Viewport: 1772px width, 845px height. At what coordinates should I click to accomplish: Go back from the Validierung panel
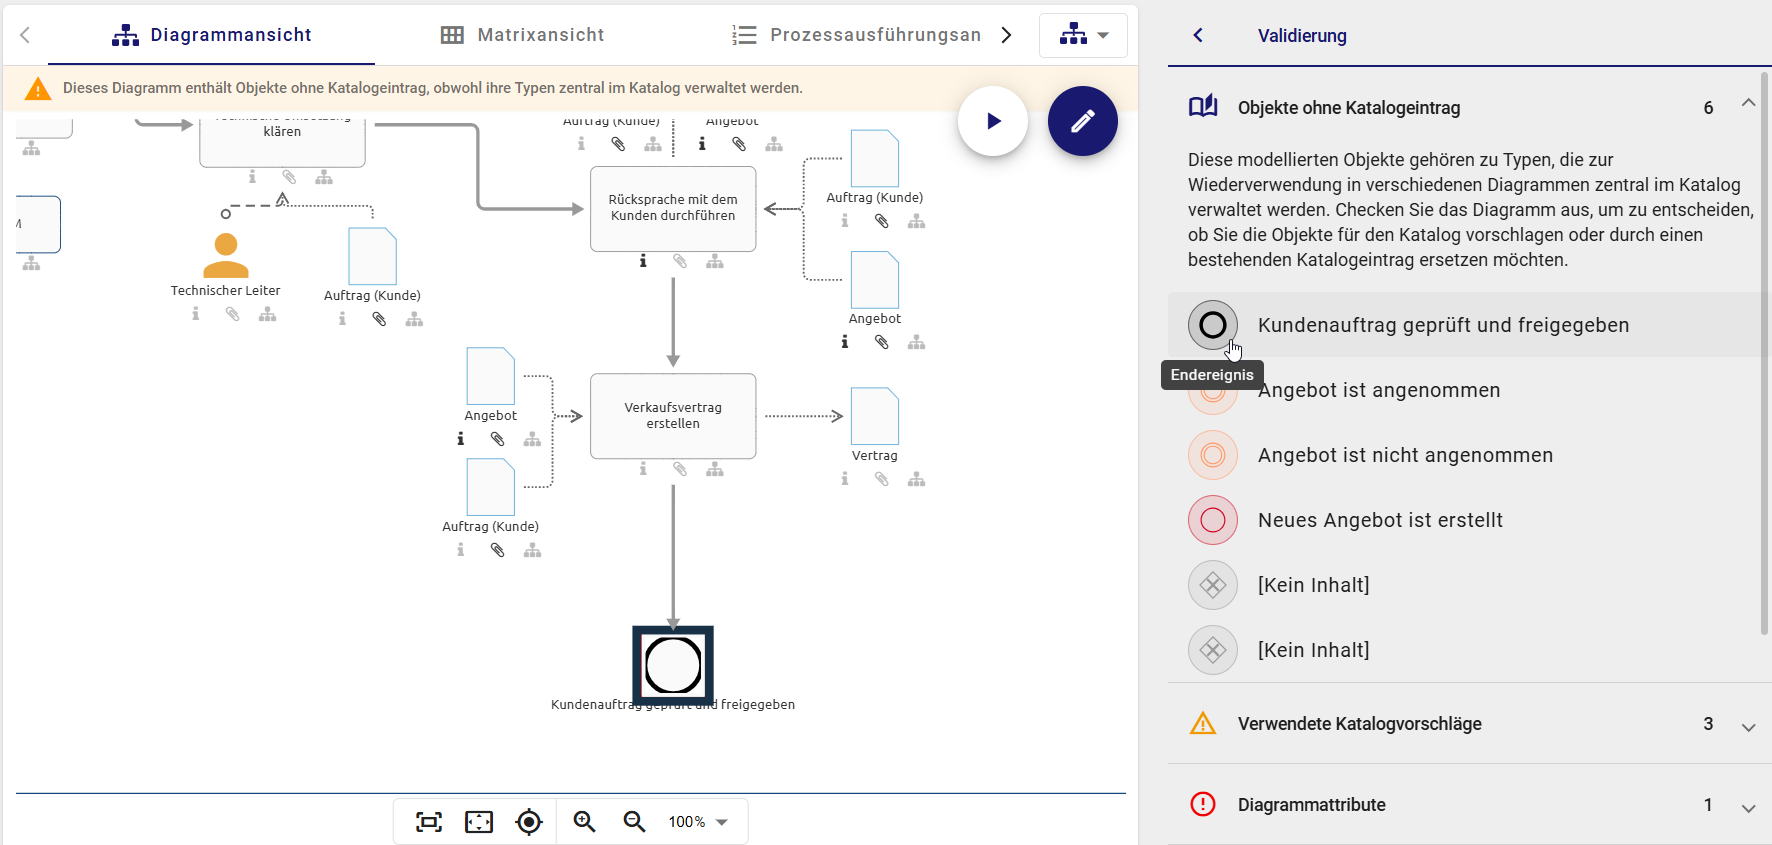tap(1198, 35)
